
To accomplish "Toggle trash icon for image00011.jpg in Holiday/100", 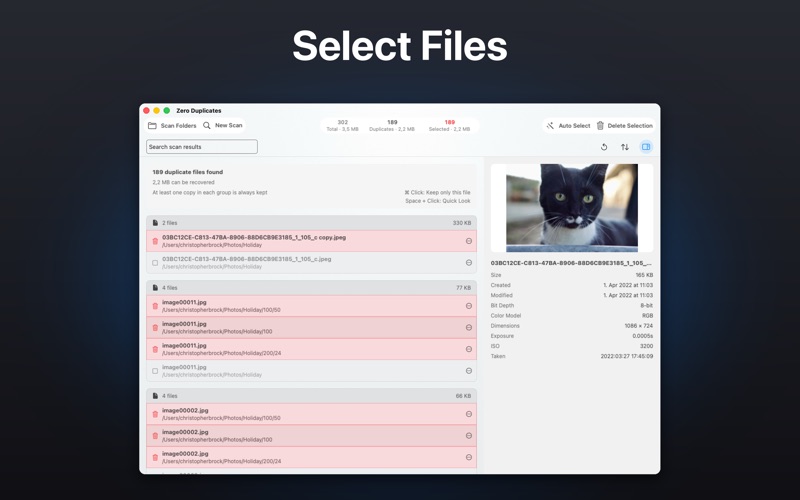I will (155, 328).
